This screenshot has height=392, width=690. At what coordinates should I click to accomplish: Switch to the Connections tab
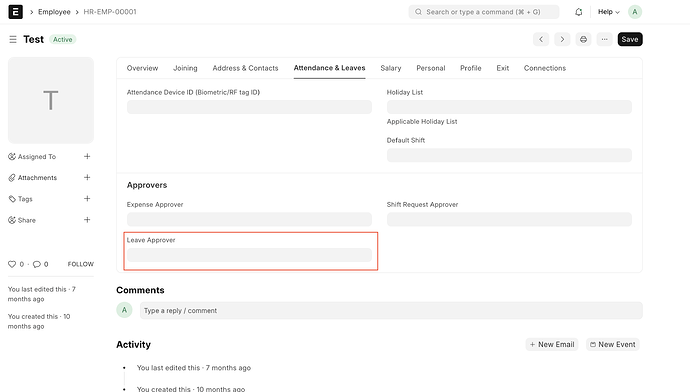coord(545,68)
